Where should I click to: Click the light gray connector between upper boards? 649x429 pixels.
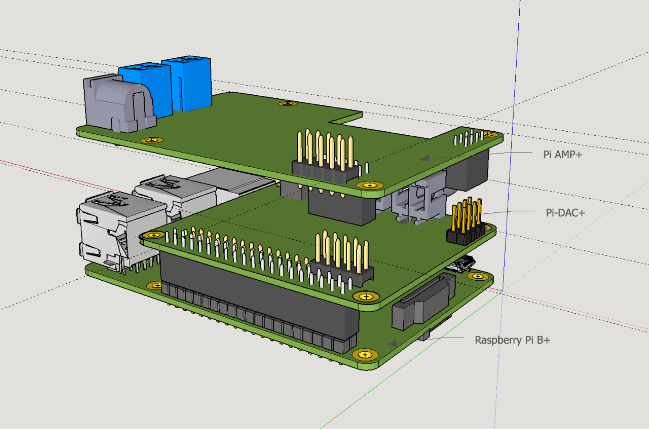415,203
